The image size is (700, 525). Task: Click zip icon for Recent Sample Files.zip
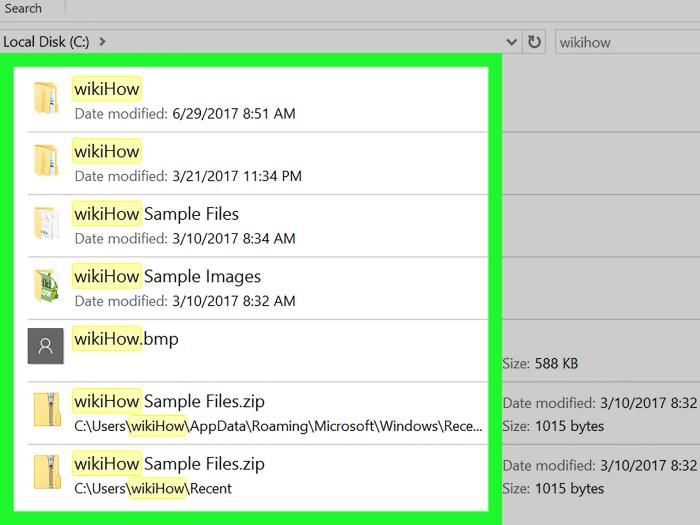(x=47, y=472)
